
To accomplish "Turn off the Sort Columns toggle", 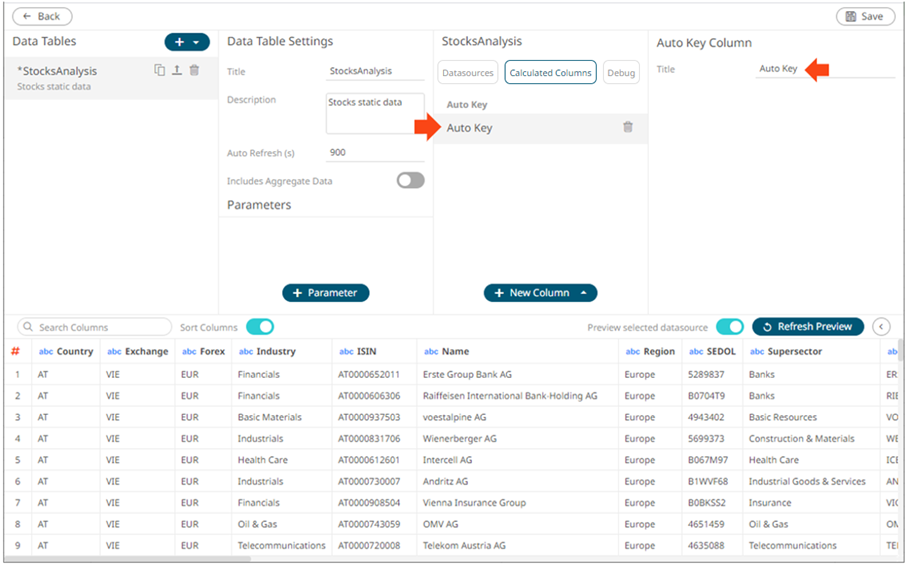I will (x=260, y=327).
